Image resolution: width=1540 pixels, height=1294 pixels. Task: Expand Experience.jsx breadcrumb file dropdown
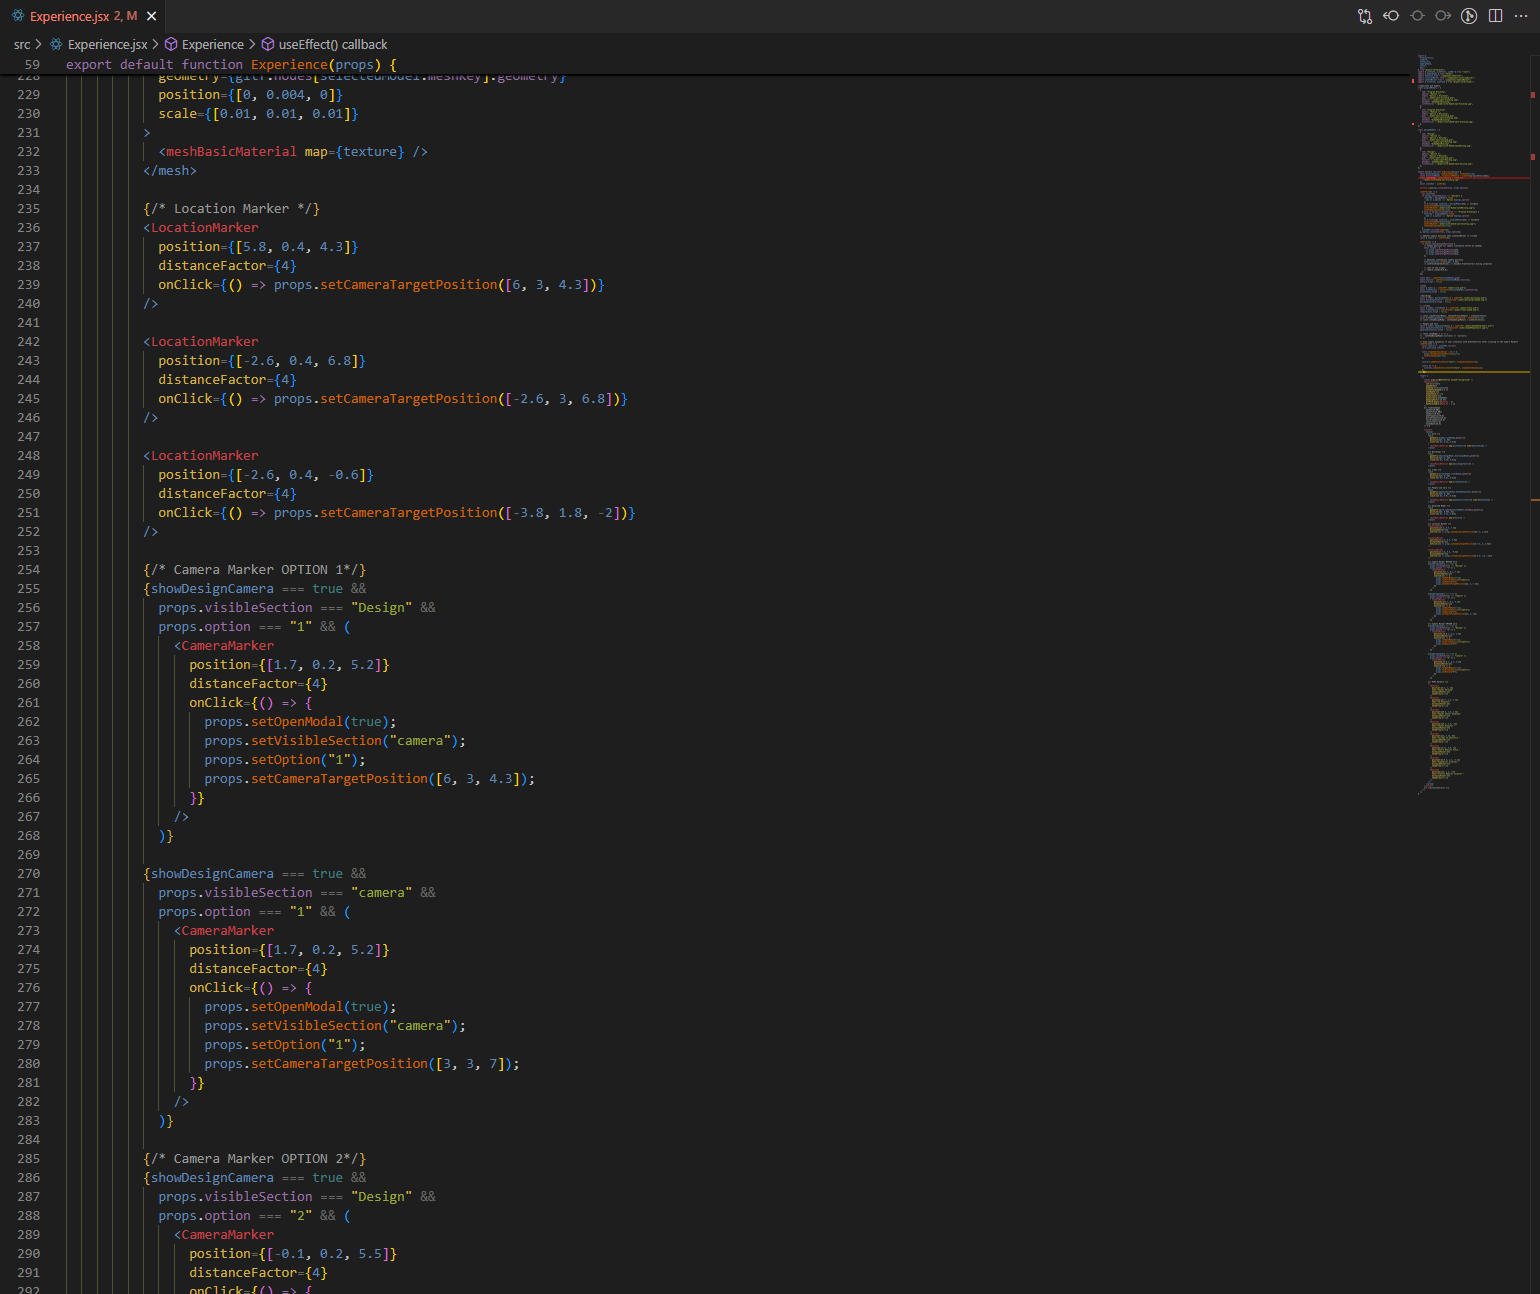(x=107, y=45)
